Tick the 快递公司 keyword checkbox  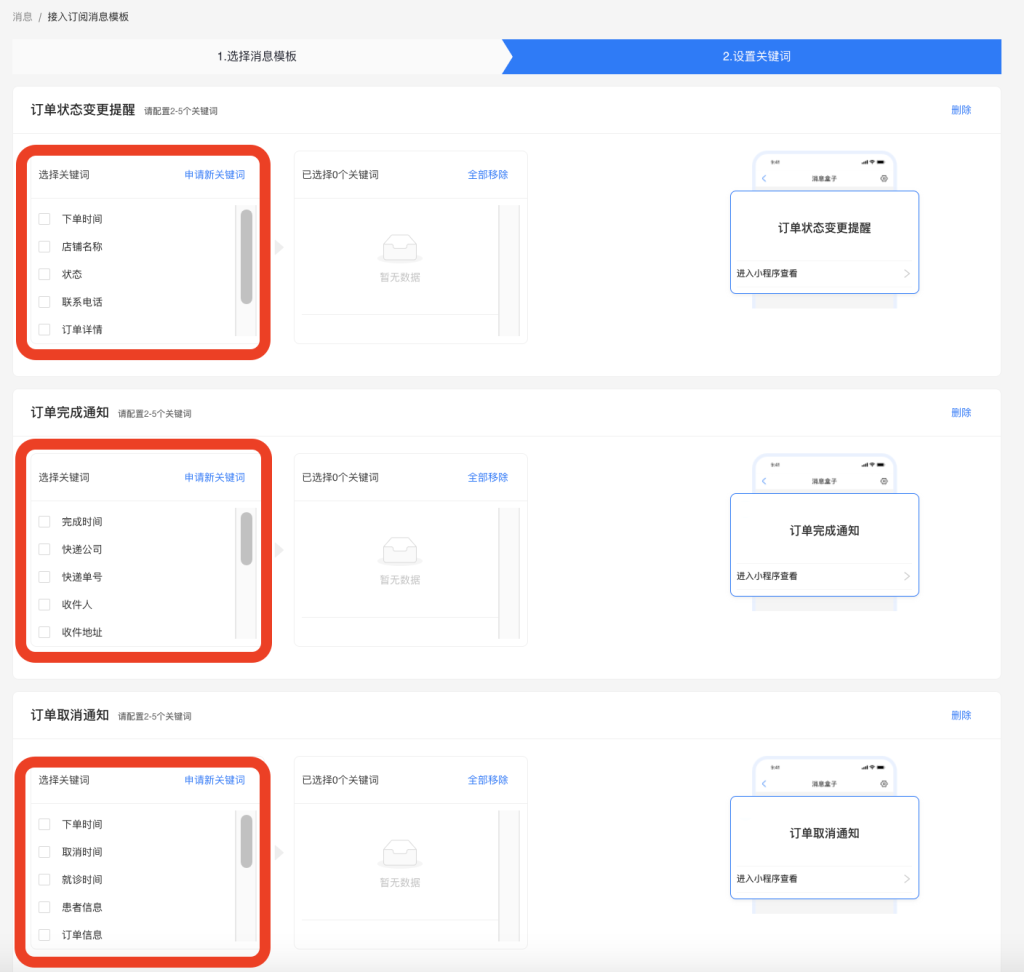pyautogui.click(x=44, y=549)
